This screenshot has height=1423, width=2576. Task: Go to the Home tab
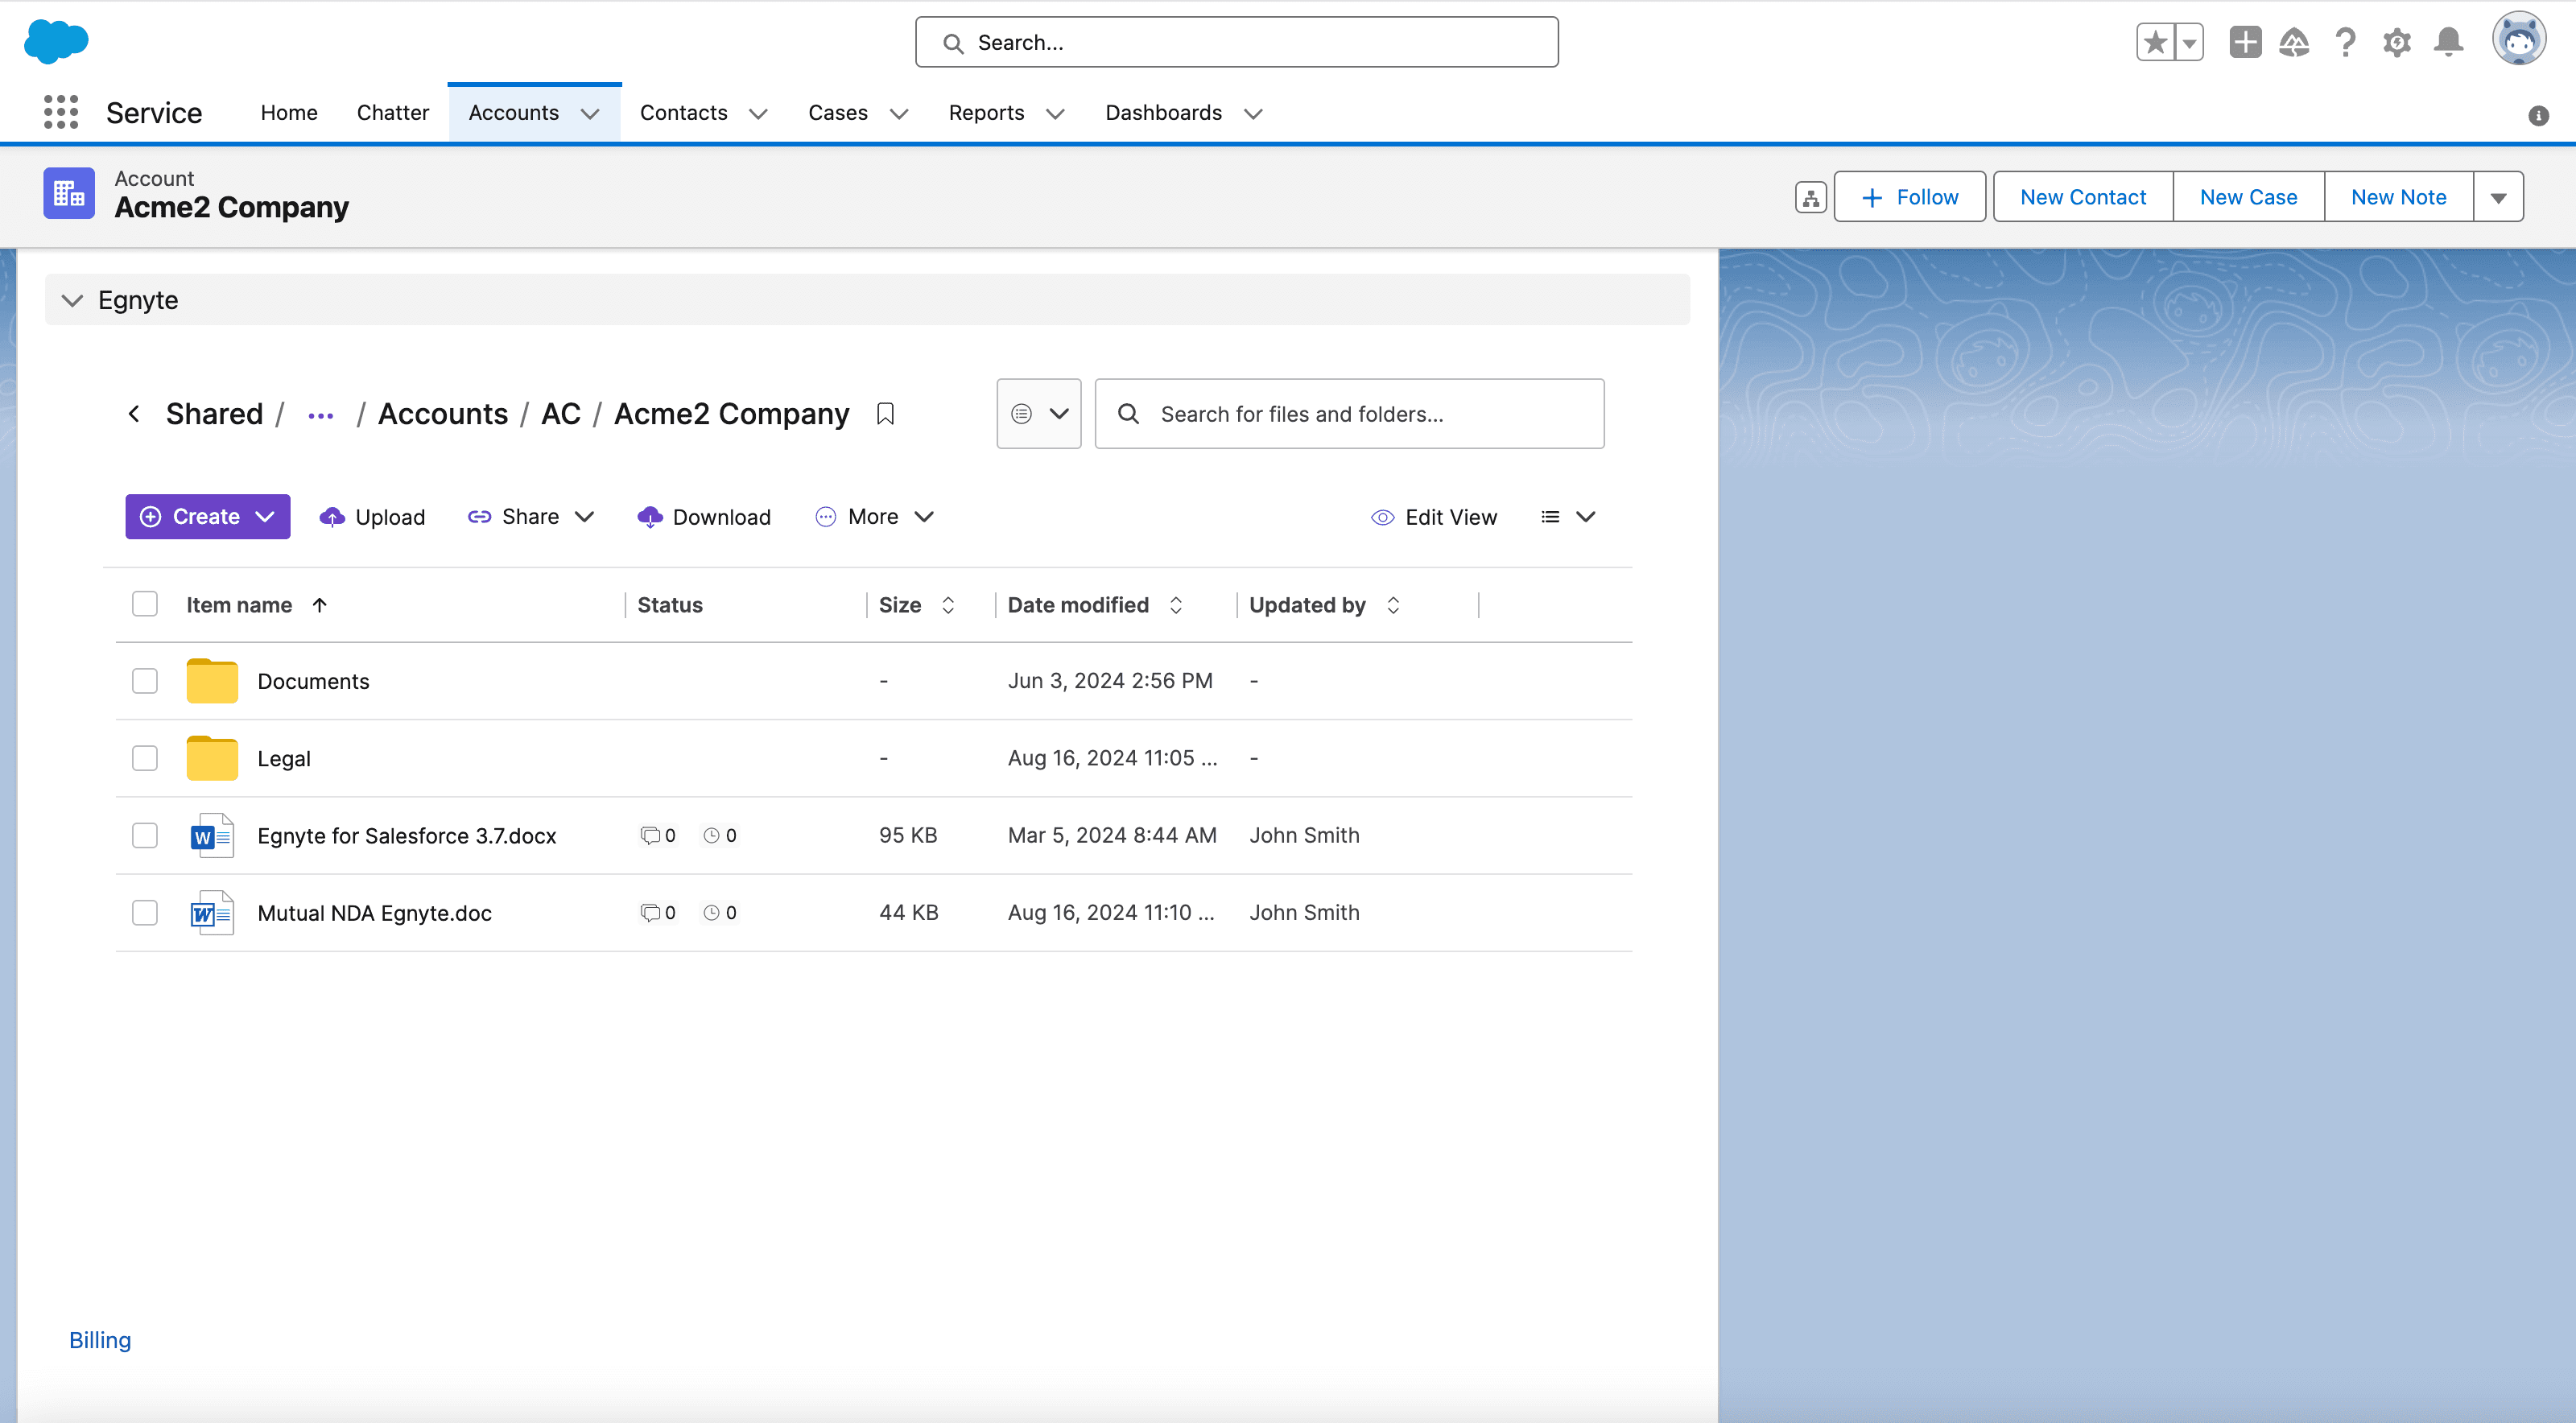(x=289, y=113)
